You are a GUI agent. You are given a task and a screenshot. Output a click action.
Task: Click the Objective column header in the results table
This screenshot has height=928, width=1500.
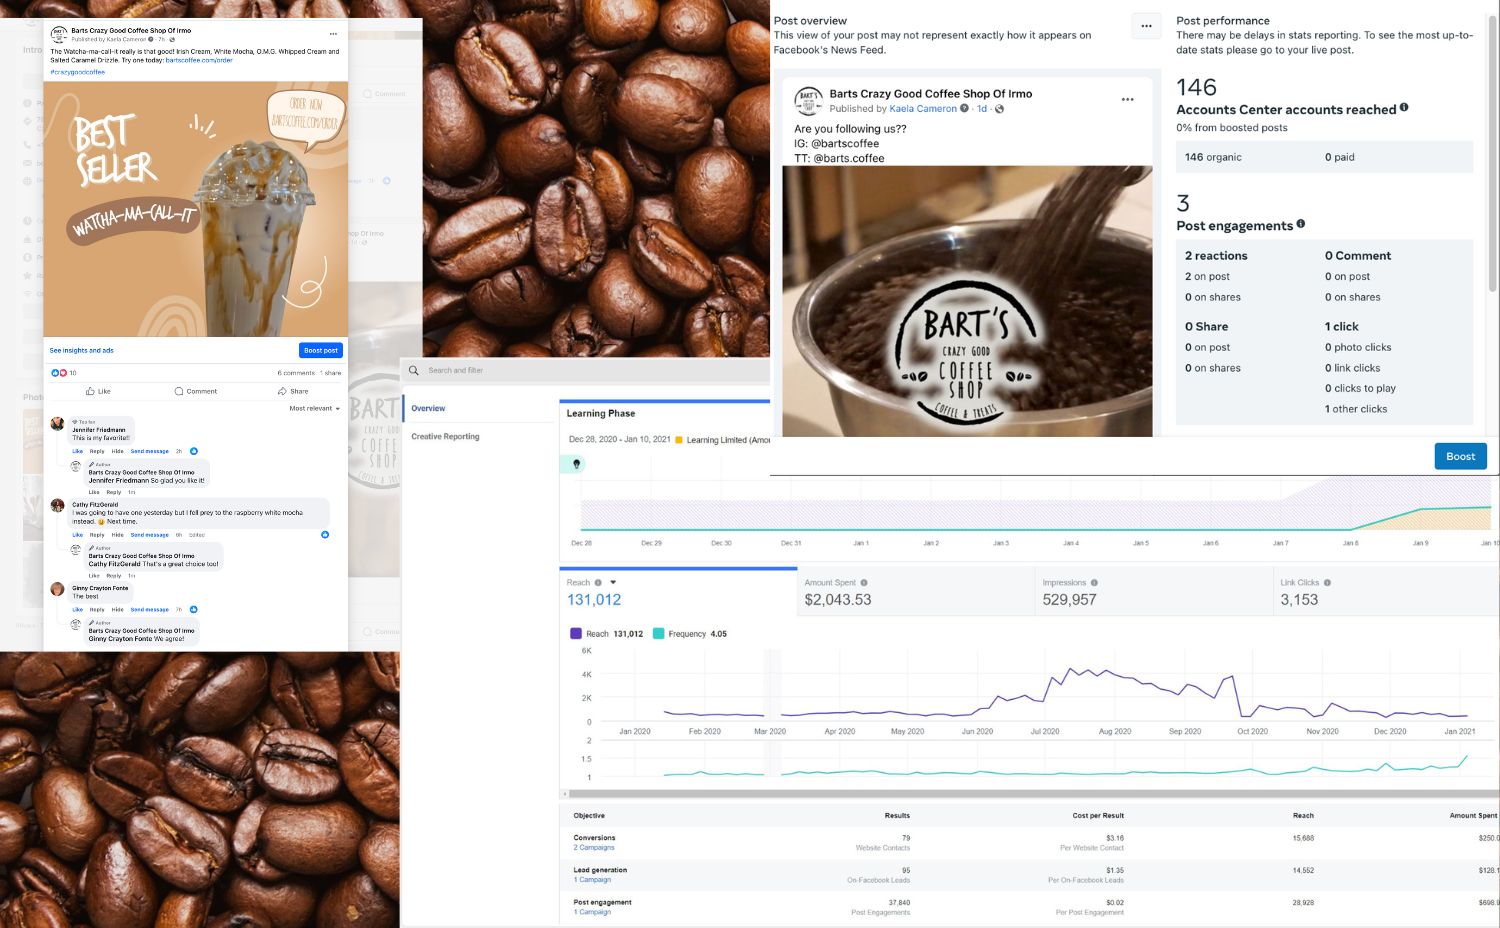point(589,815)
